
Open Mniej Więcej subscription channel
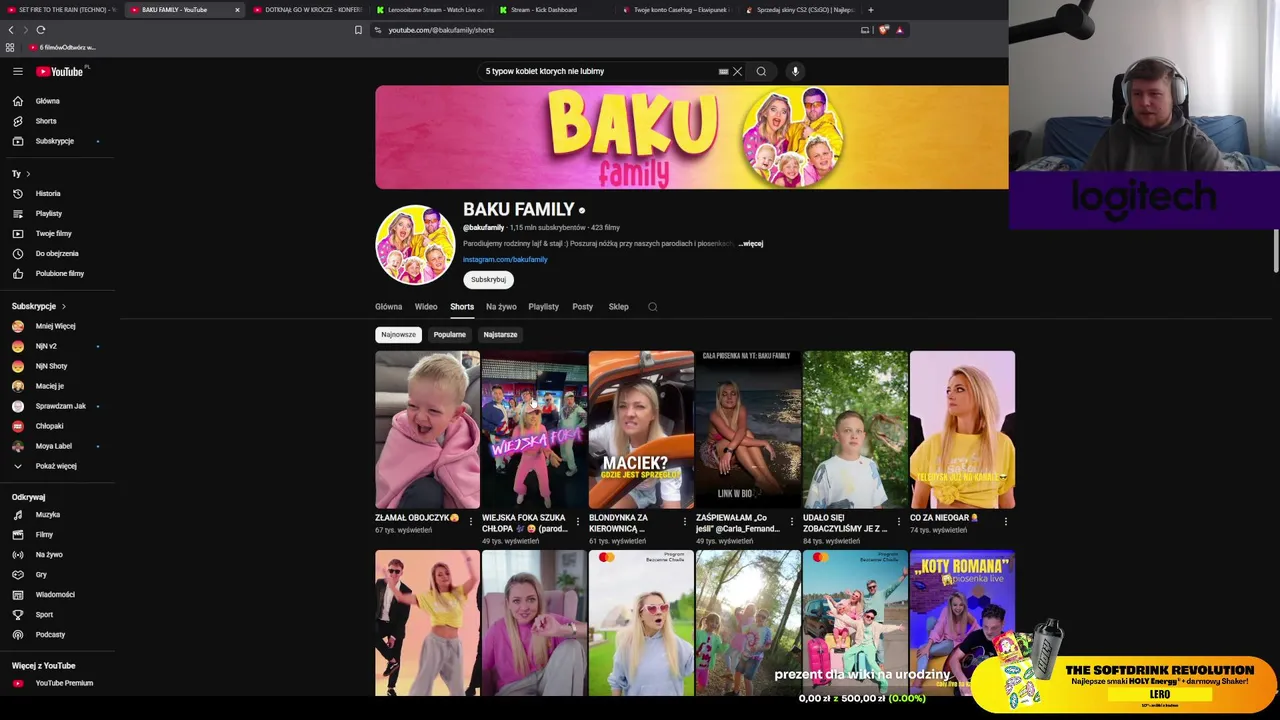click(x=57, y=326)
